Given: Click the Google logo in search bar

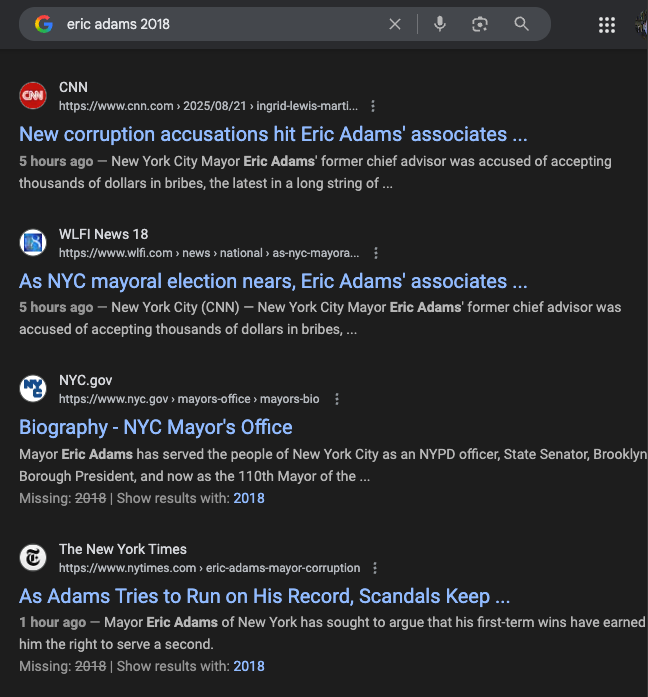Looking at the screenshot, I should (x=43, y=24).
